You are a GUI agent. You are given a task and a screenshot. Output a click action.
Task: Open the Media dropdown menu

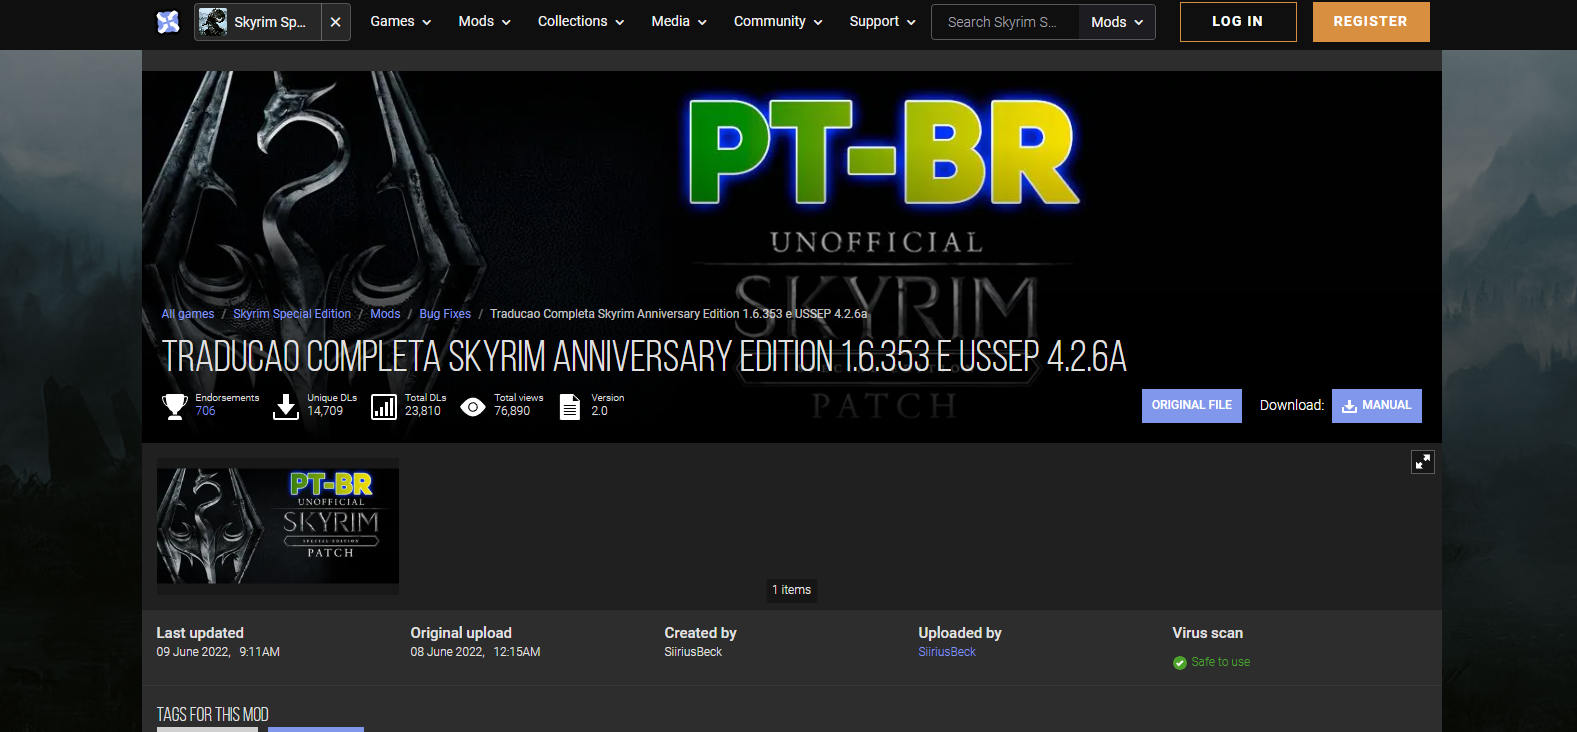click(x=679, y=22)
